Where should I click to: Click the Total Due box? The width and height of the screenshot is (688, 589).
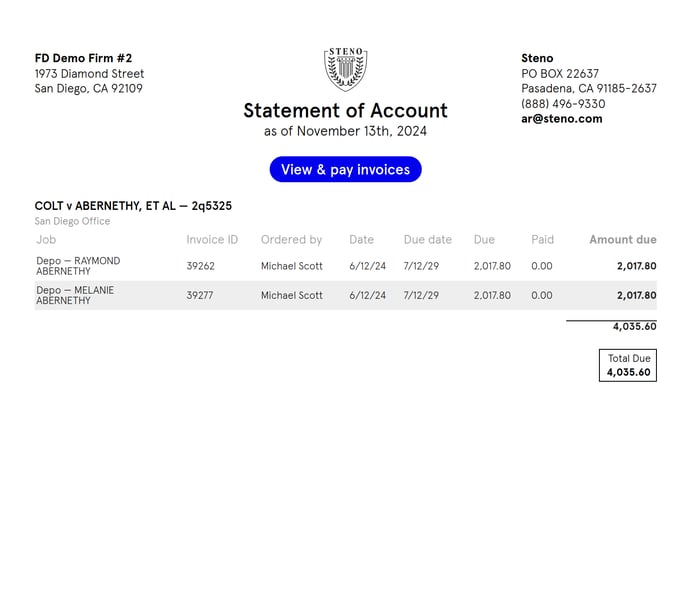point(628,365)
